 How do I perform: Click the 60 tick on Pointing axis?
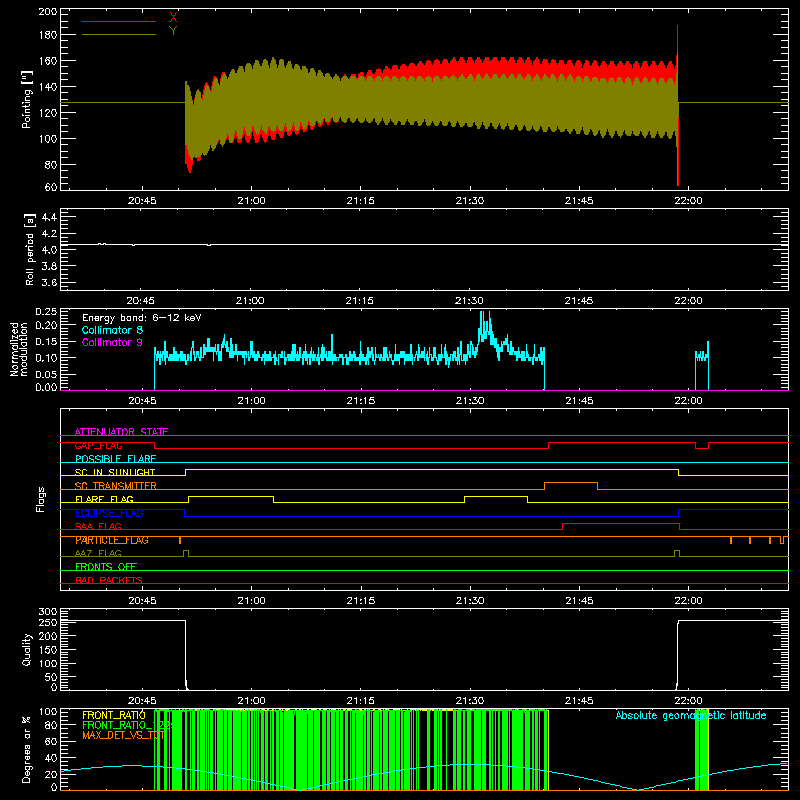pyautogui.click(x=51, y=187)
